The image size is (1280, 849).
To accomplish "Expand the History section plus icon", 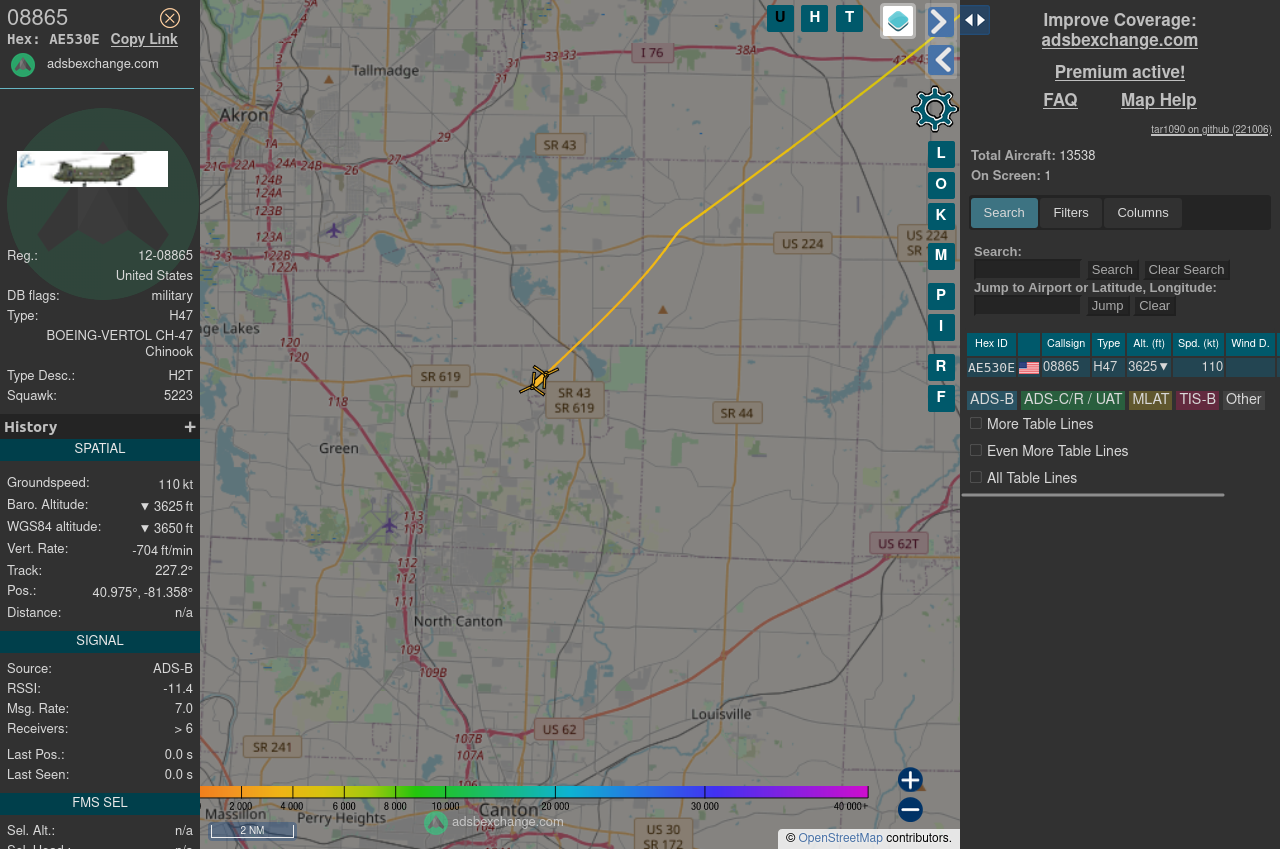I will tap(190, 427).
